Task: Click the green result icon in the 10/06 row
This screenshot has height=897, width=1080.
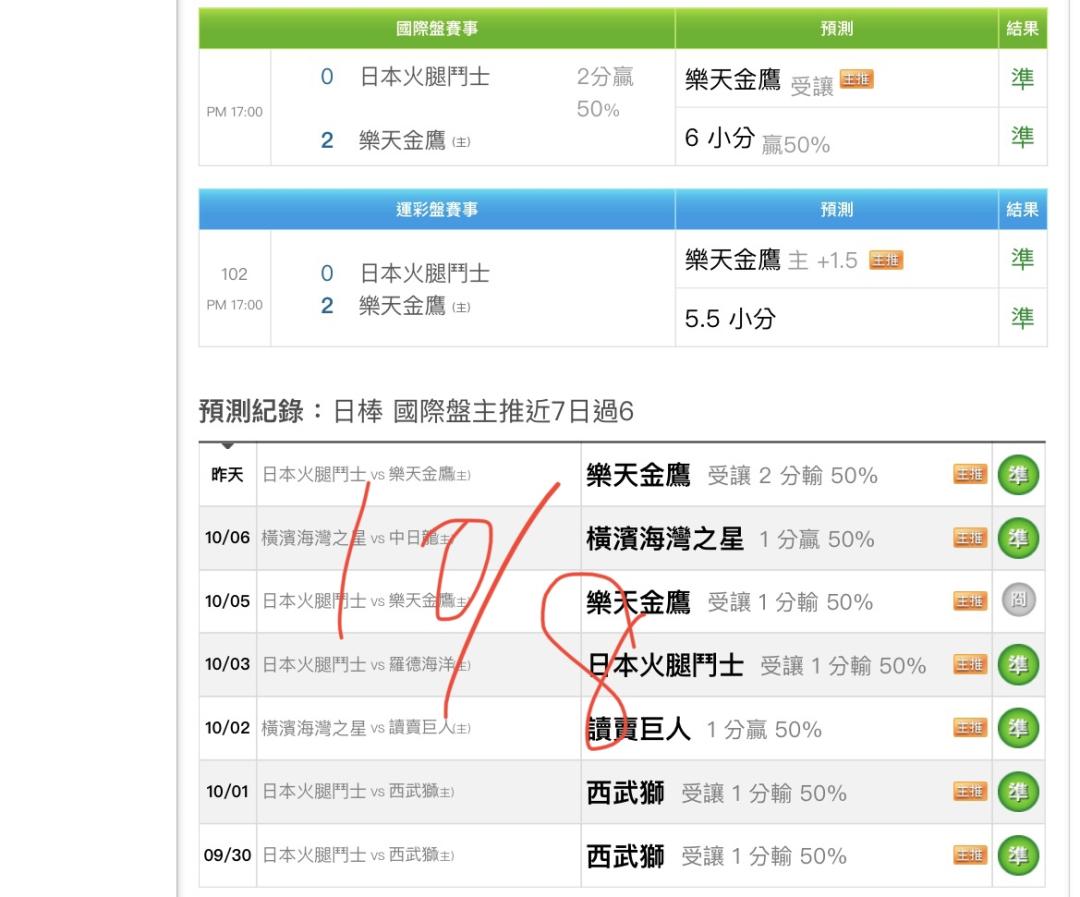Action: click(1018, 538)
